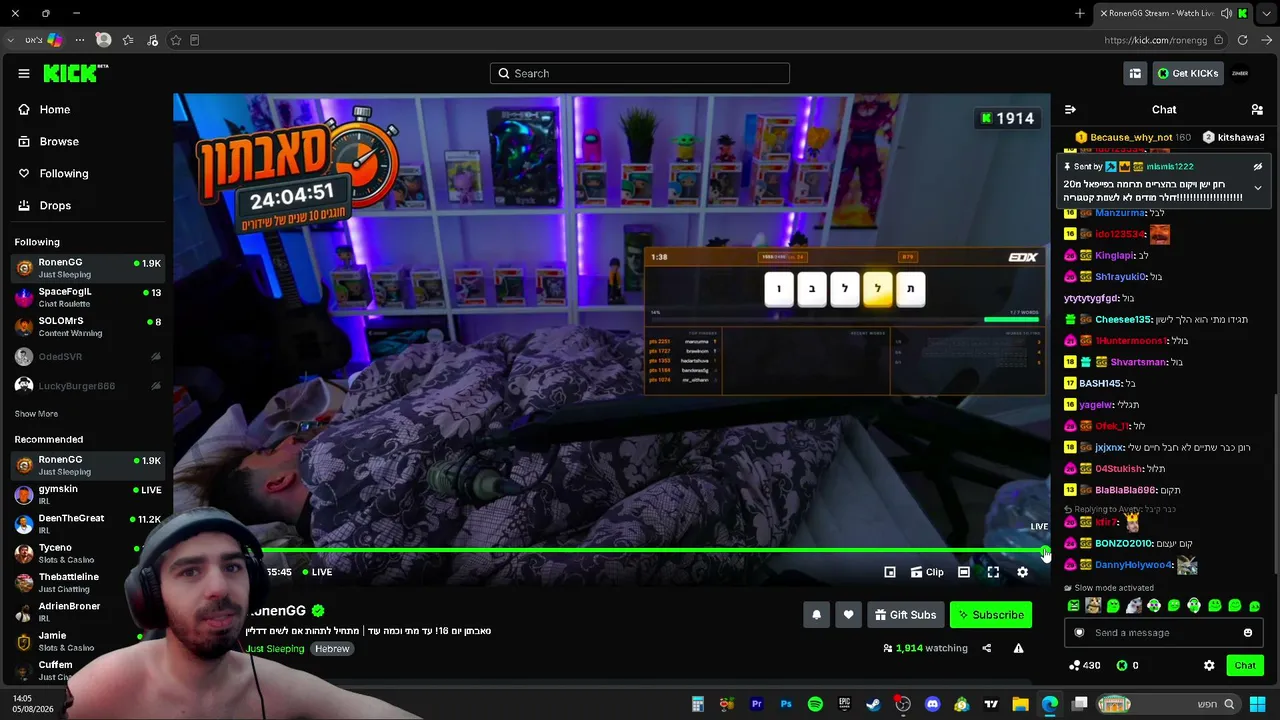The width and height of the screenshot is (1280, 720).
Task: Click the Get KICKs button
Action: pos(1187,73)
